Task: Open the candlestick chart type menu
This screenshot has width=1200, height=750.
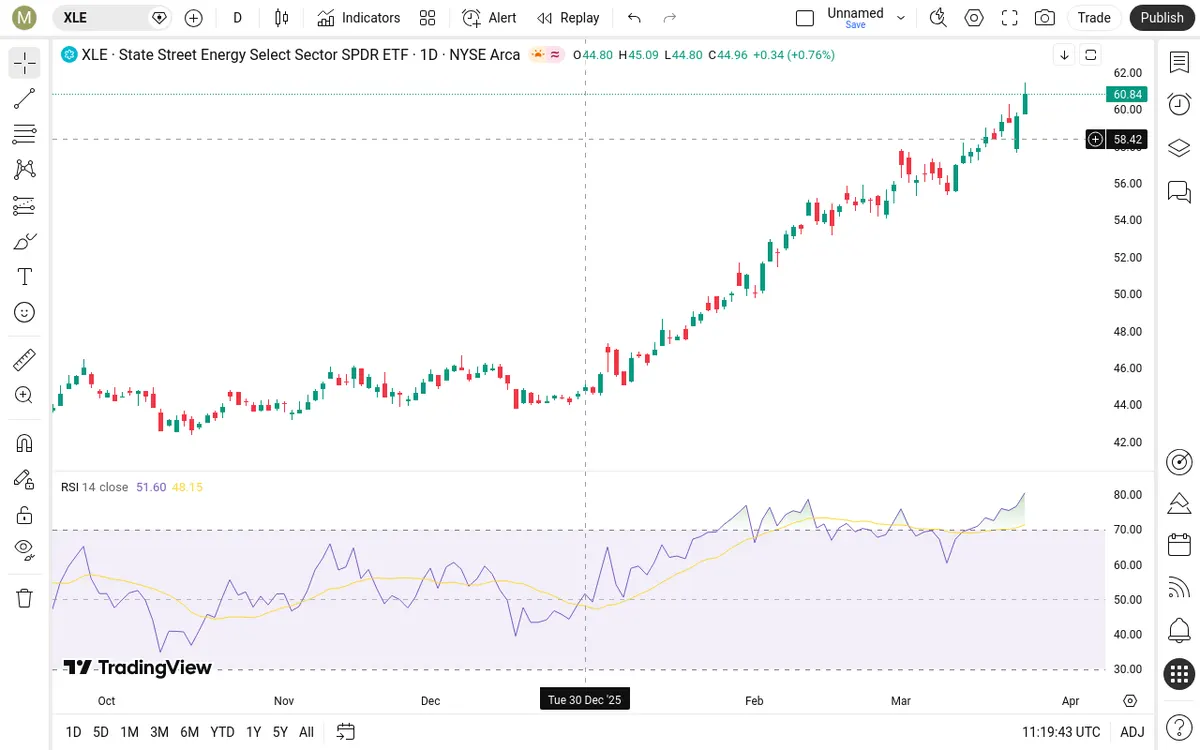Action: click(x=282, y=18)
